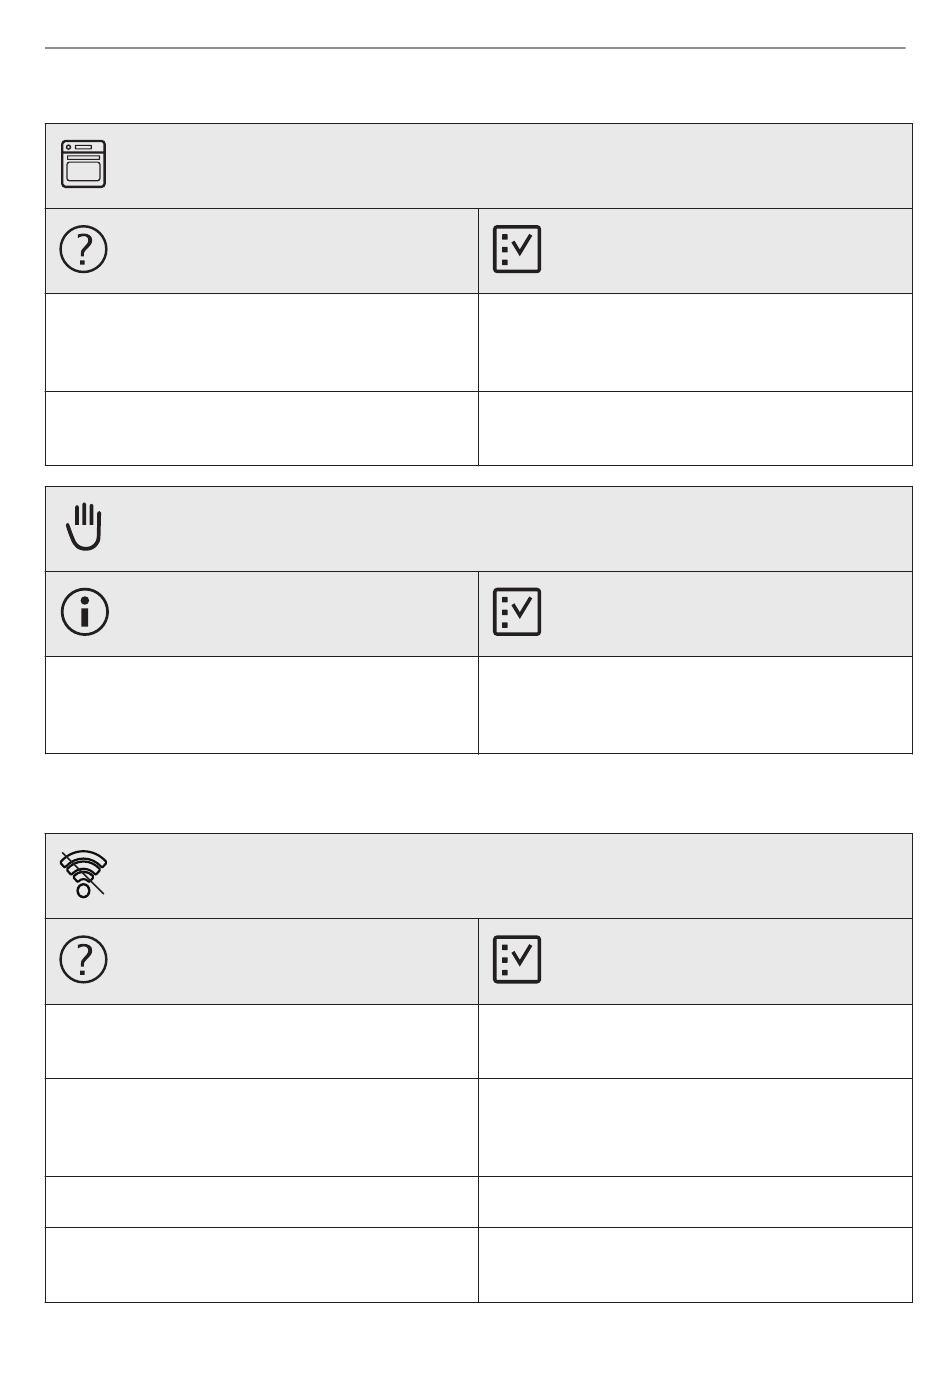Open the circled info icon
The image size is (950, 1374).
click(84, 612)
